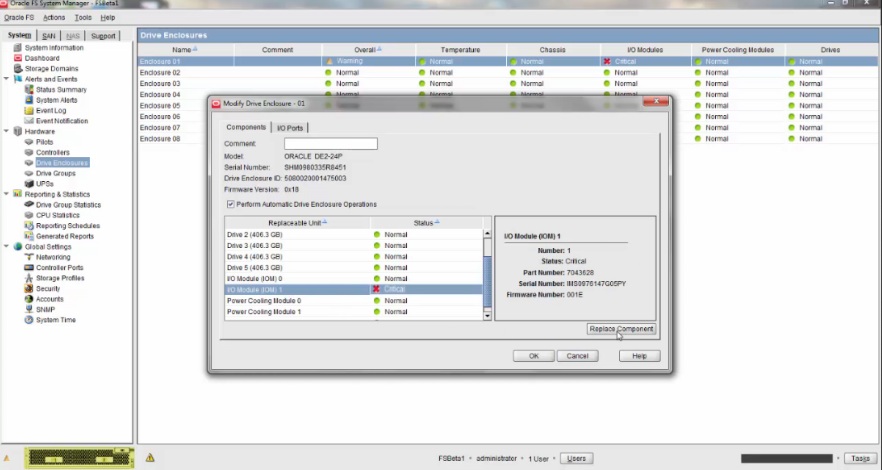Switch to the I/O Ports tab
This screenshot has height=470, width=882.
click(290, 128)
